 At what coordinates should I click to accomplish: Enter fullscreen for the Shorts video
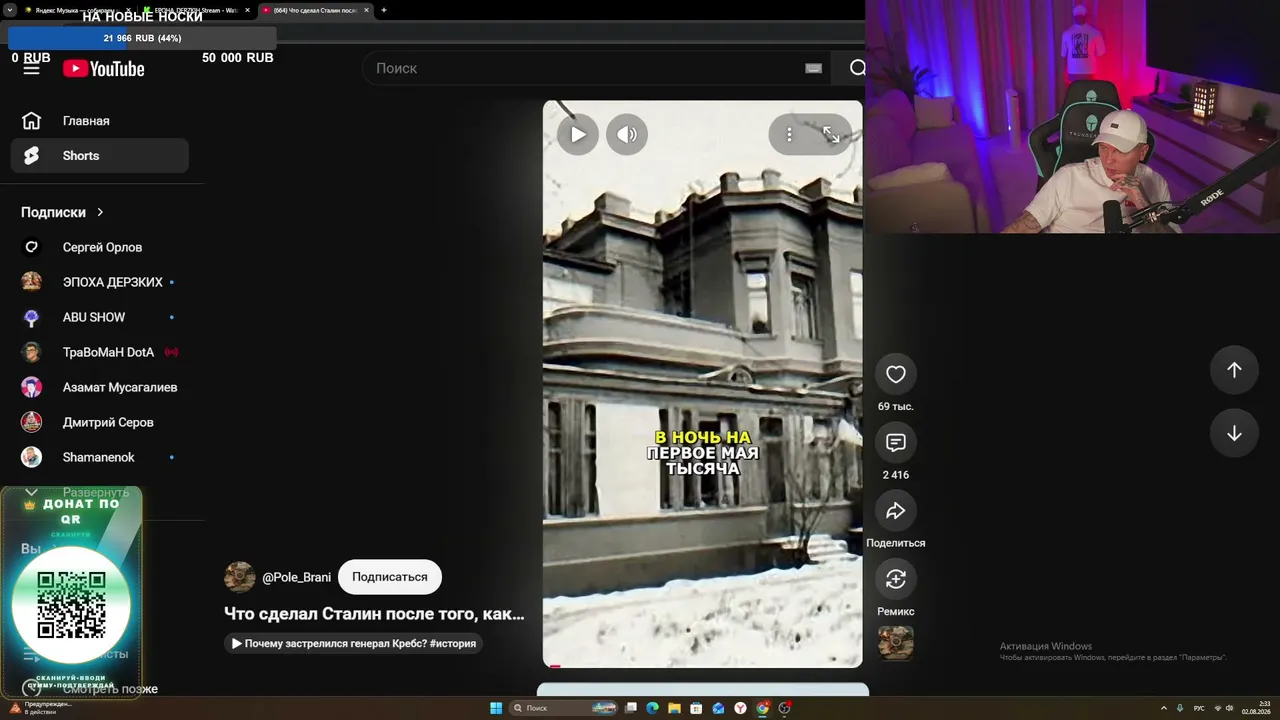pos(831,134)
